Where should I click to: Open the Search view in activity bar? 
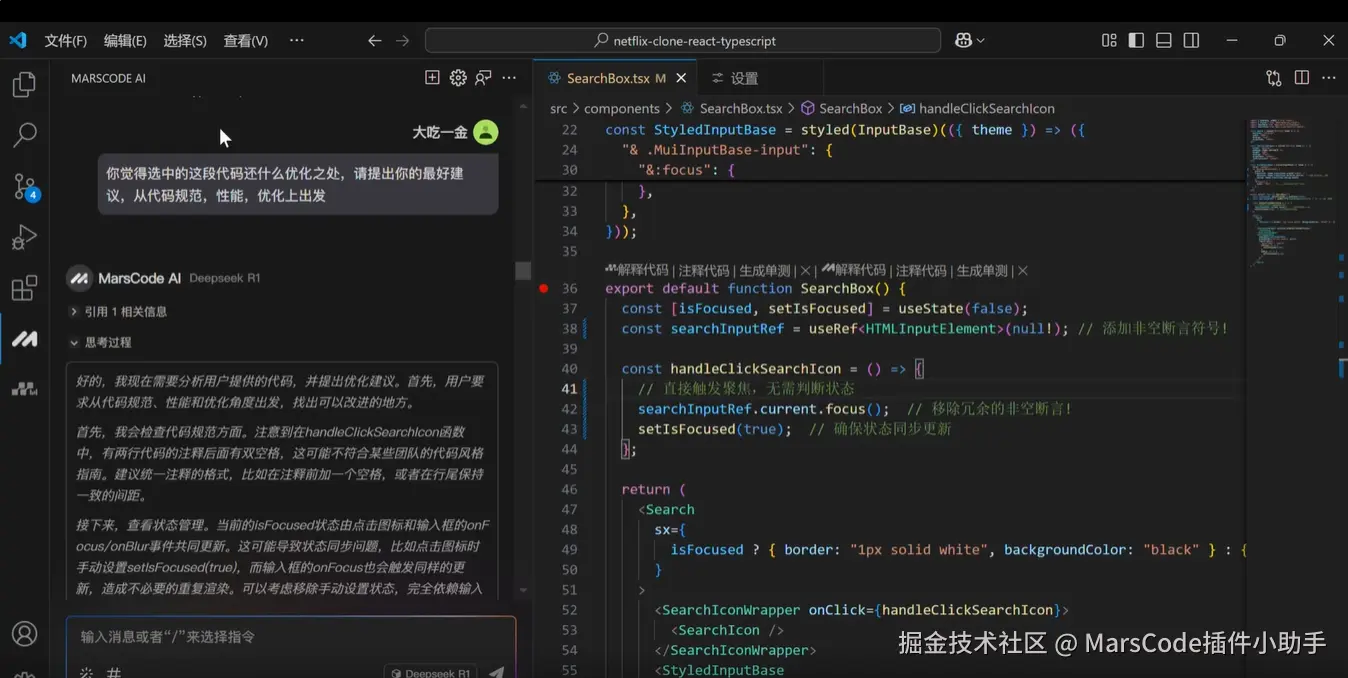24,135
